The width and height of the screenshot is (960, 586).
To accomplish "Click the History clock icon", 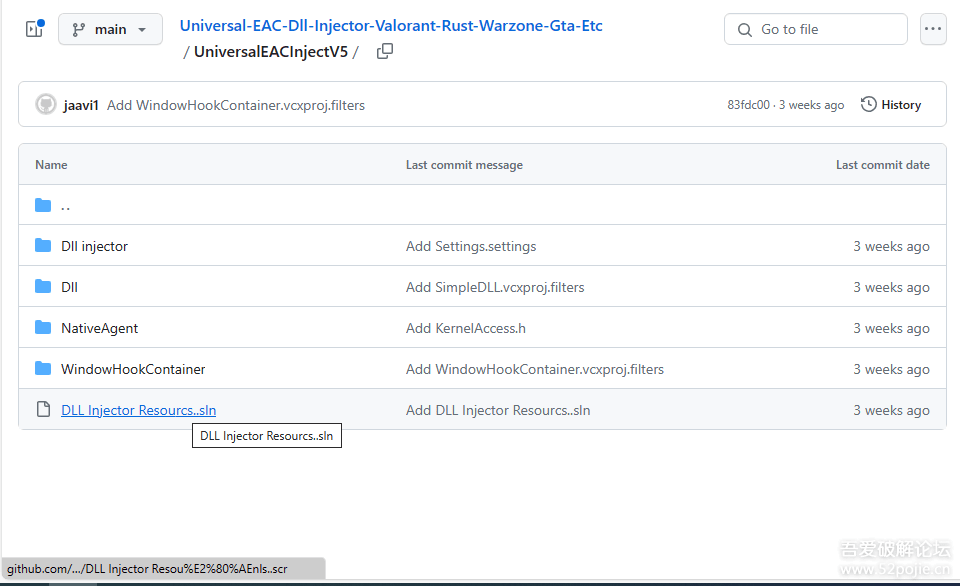I will click(x=868, y=104).
